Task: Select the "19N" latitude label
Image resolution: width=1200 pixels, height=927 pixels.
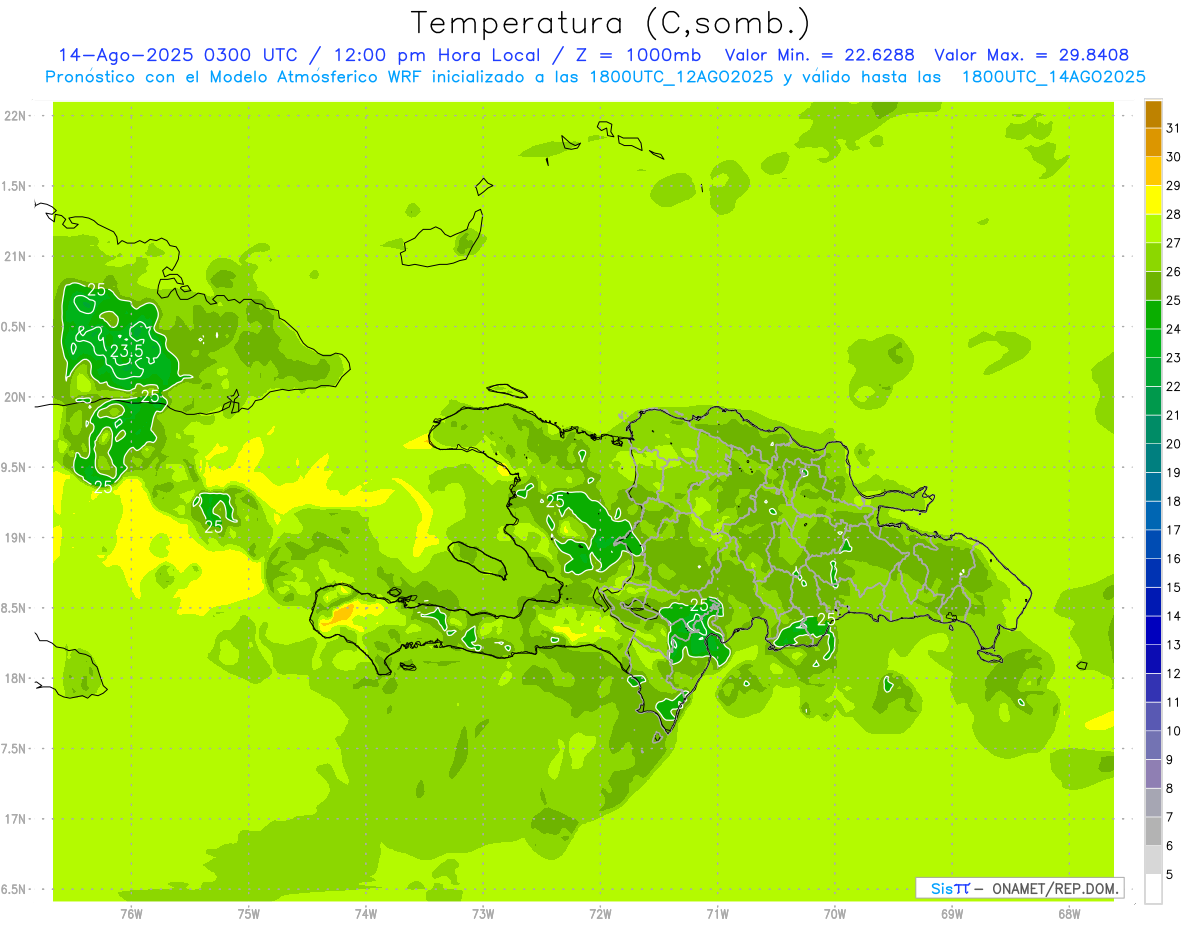Action: (x=15, y=538)
